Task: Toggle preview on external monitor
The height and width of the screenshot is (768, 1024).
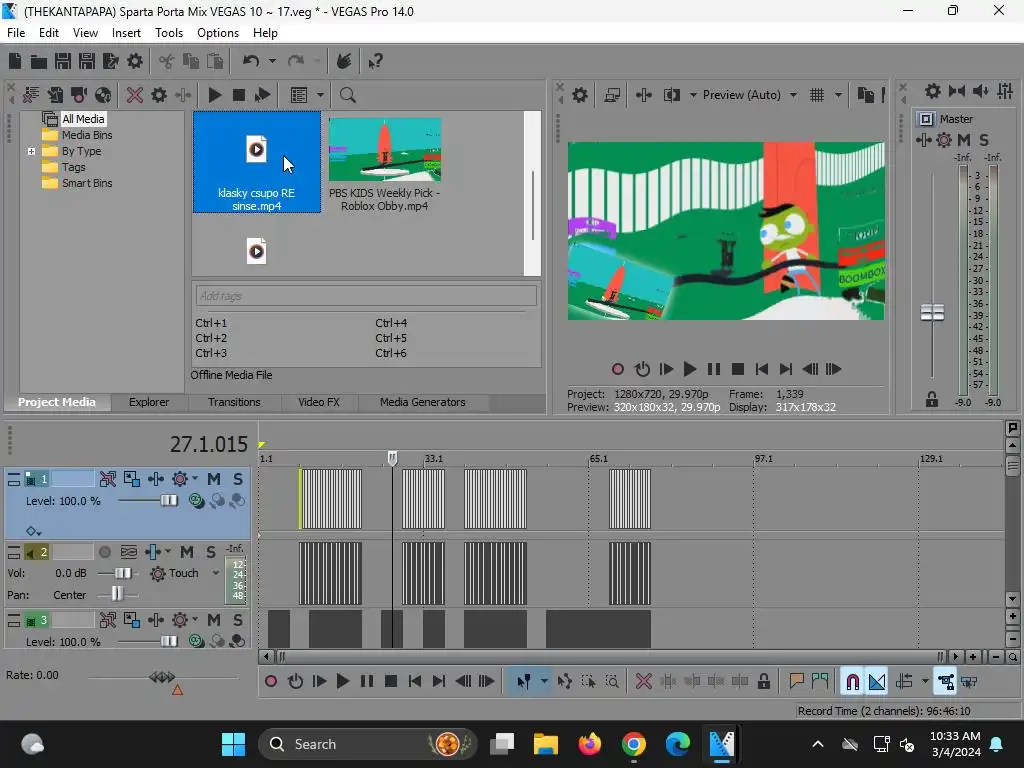Action: 612,95
